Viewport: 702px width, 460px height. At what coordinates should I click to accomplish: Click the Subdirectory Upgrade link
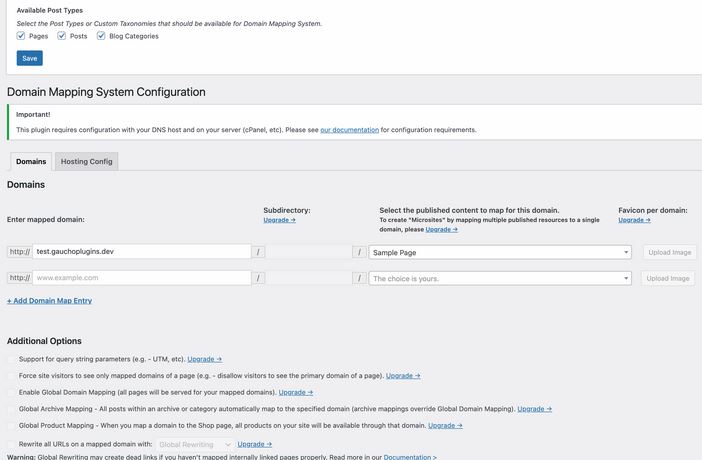tap(279, 220)
